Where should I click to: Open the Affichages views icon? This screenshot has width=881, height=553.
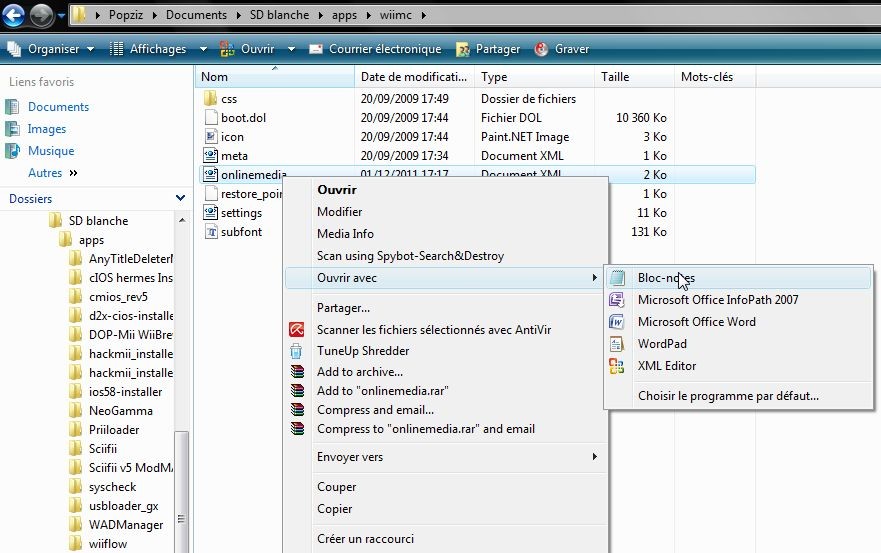pos(116,49)
